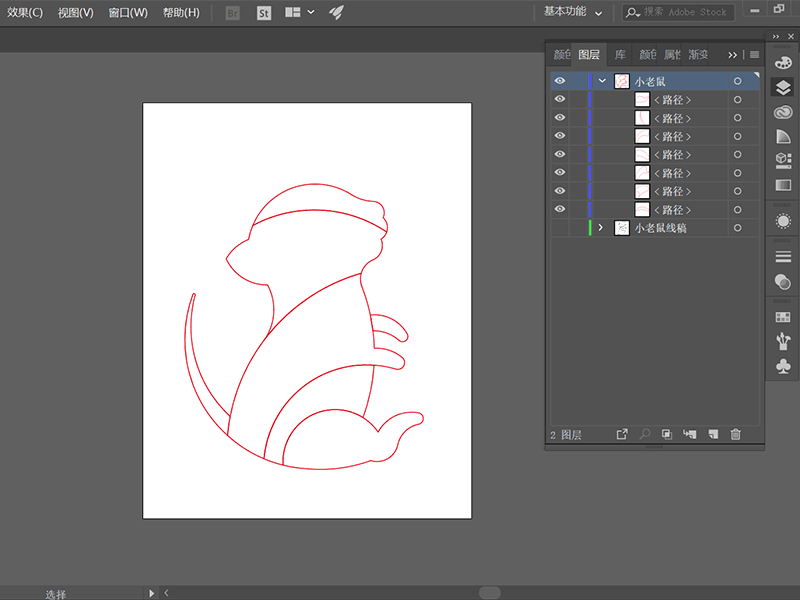Show more panel tabs with >> arrows

tap(733, 55)
